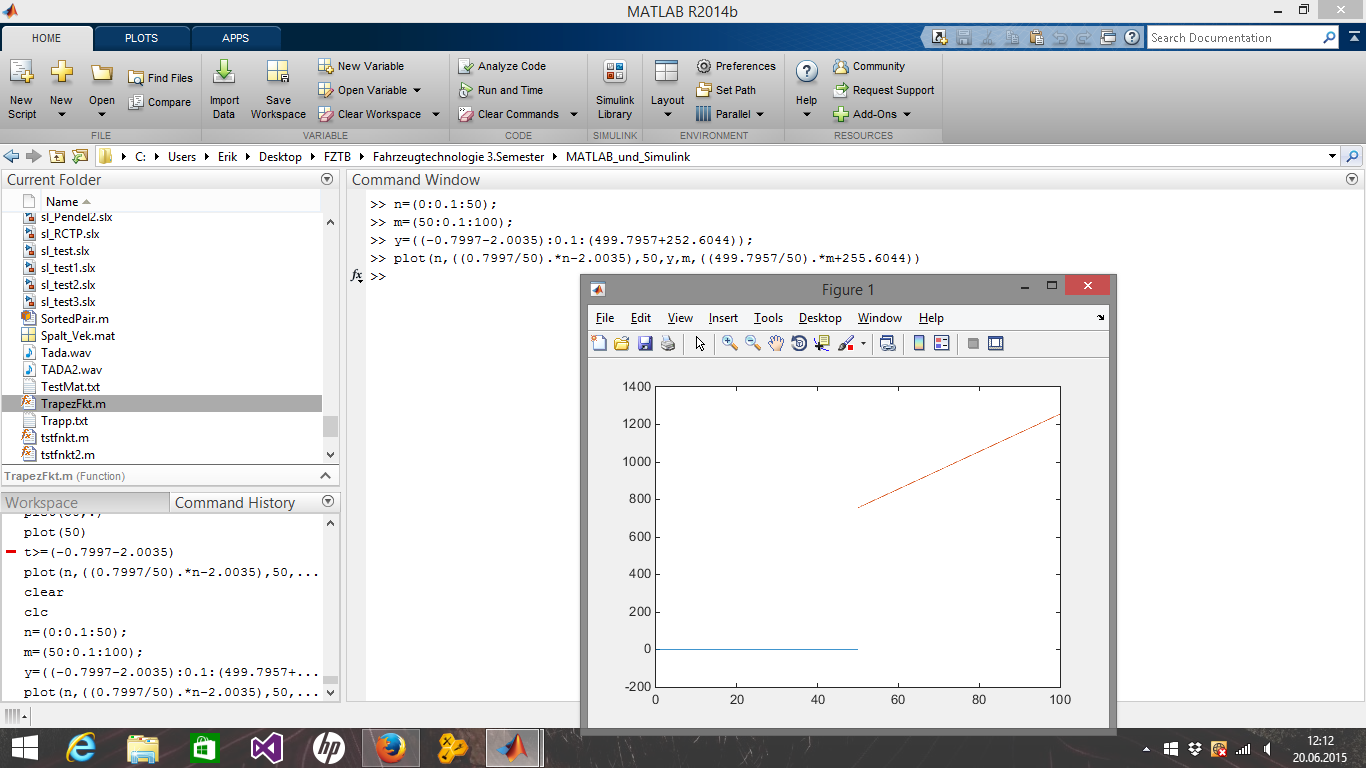Open the Tools menu in Figure 1

point(768,318)
